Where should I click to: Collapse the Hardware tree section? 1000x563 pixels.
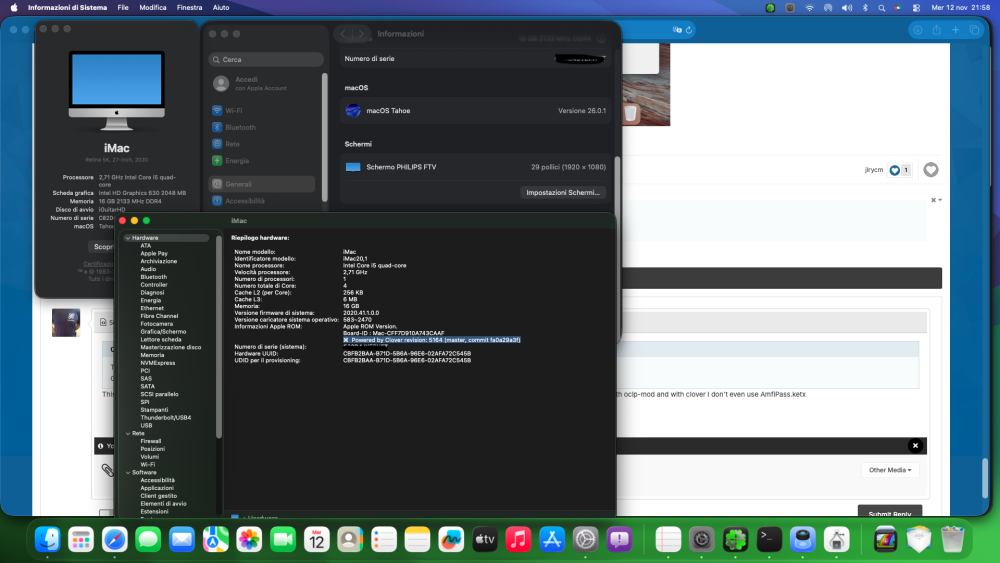128,238
